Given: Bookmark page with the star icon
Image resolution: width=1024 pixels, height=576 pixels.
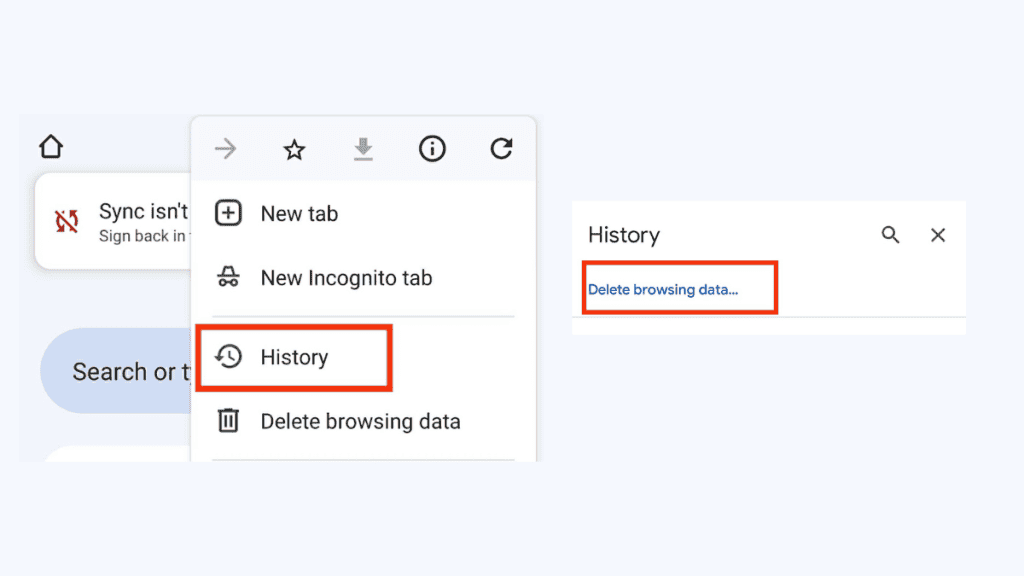Looking at the screenshot, I should click(x=294, y=150).
